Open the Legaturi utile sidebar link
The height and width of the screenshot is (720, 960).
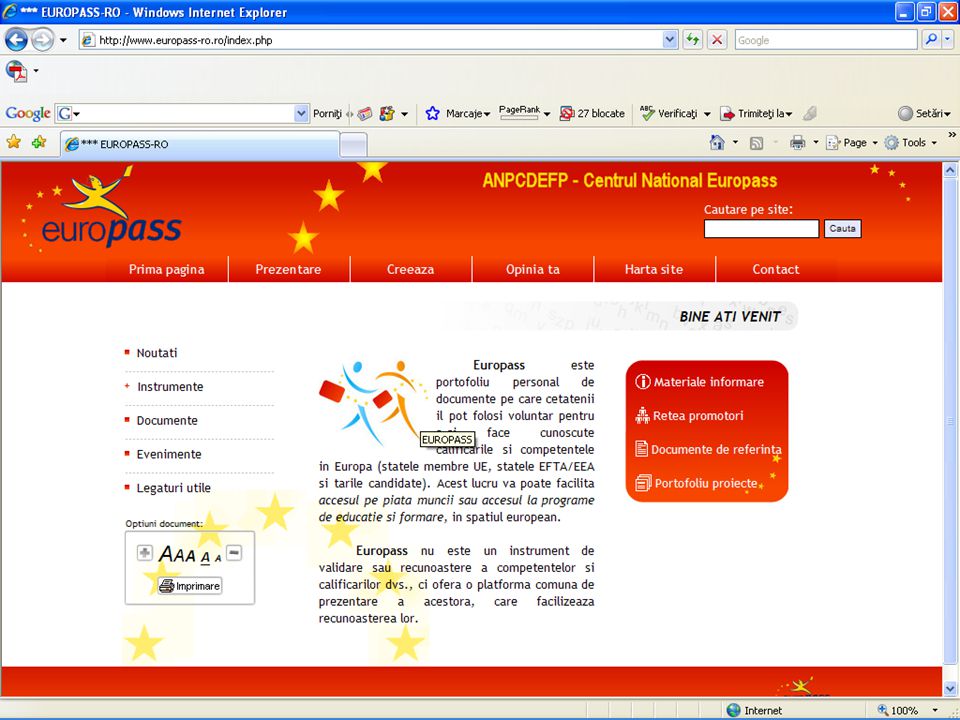[173, 488]
